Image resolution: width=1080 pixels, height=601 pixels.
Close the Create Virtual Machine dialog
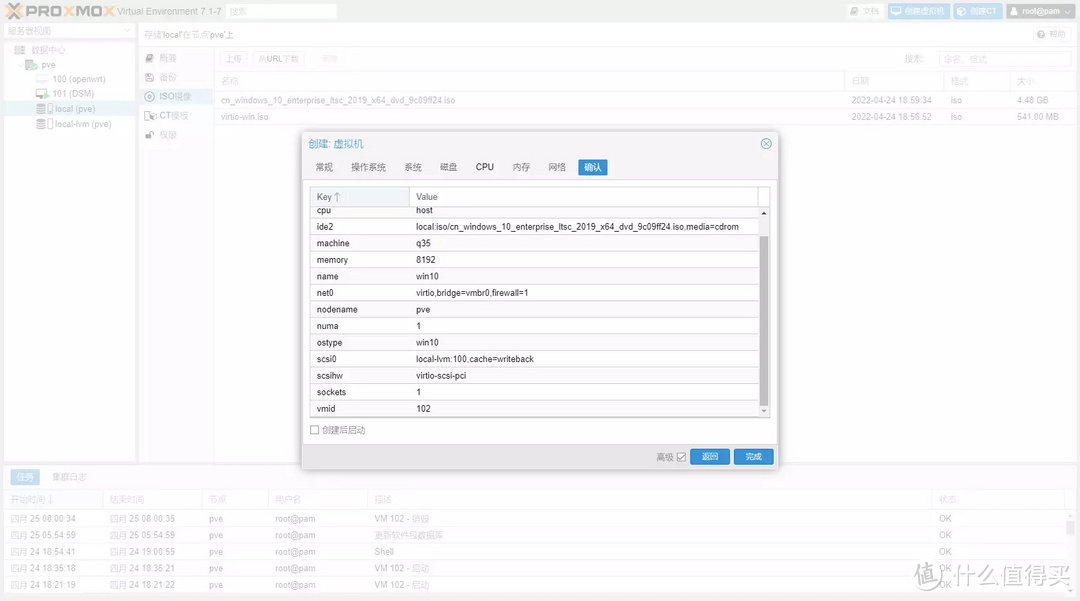coord(766,144)
